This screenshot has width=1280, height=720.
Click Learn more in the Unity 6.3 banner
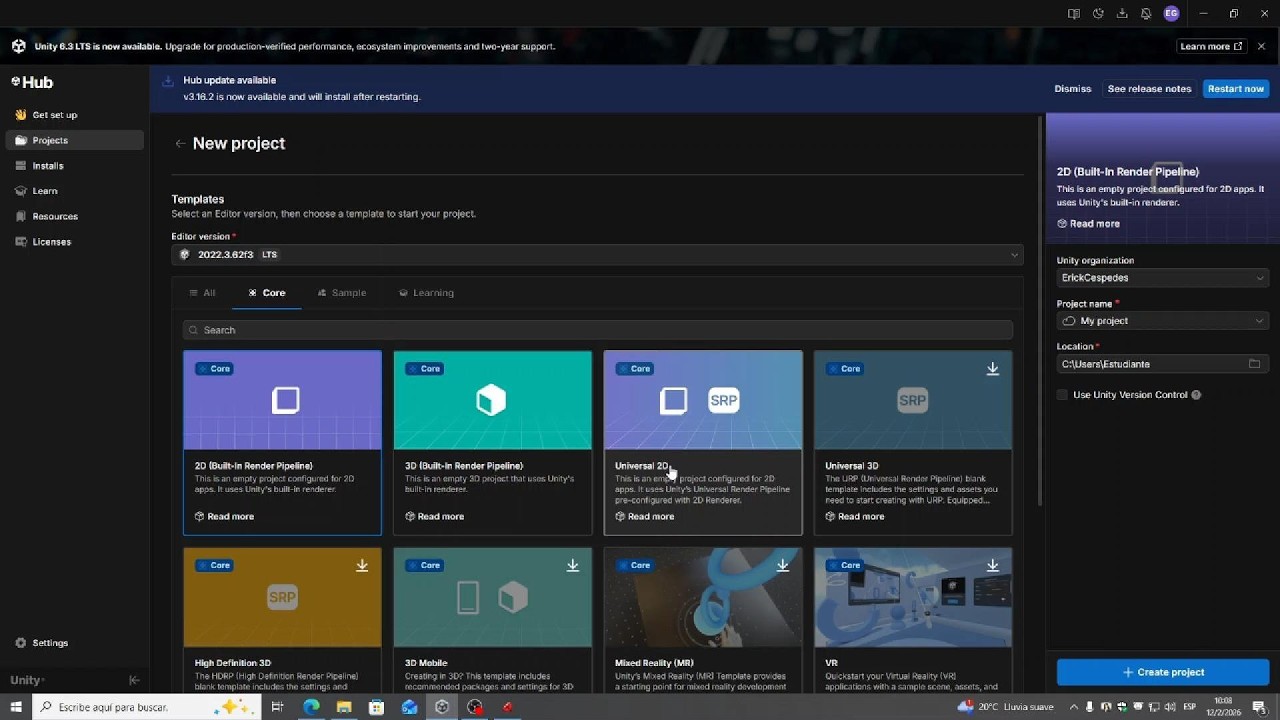1211,46
